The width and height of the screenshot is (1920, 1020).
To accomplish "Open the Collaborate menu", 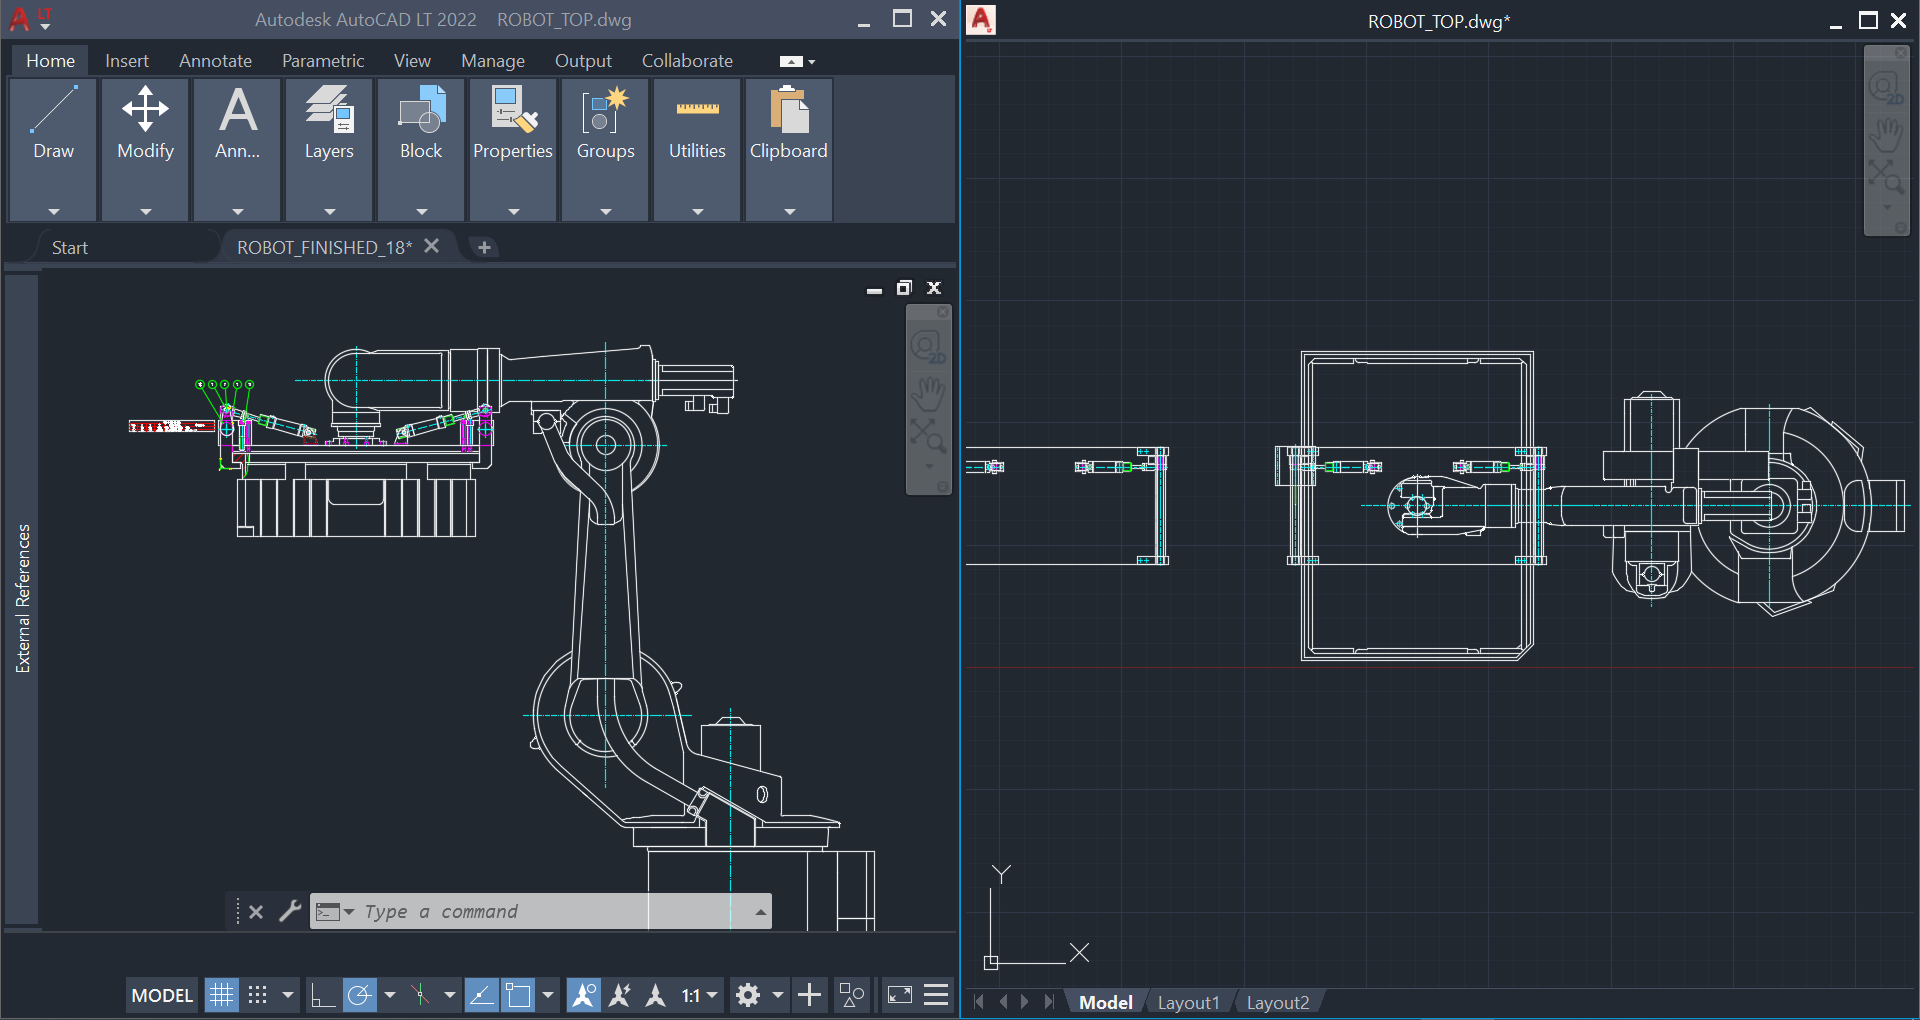I will 686,60.
